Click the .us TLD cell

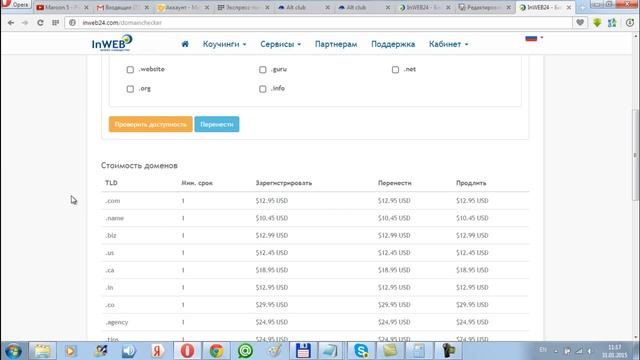pyautogui.click(x=110, y=253)
